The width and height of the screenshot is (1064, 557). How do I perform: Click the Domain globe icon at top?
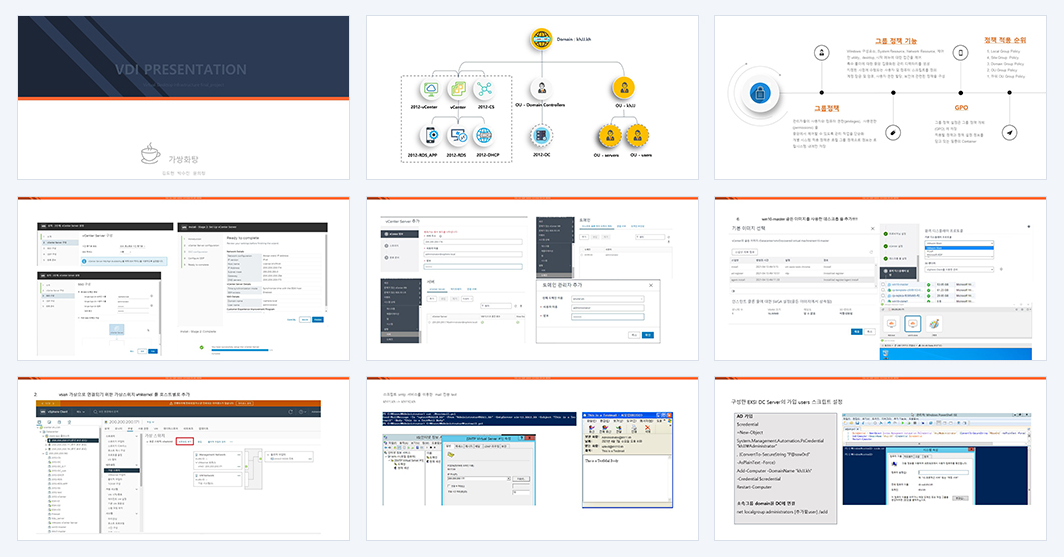tap(542, 39)
